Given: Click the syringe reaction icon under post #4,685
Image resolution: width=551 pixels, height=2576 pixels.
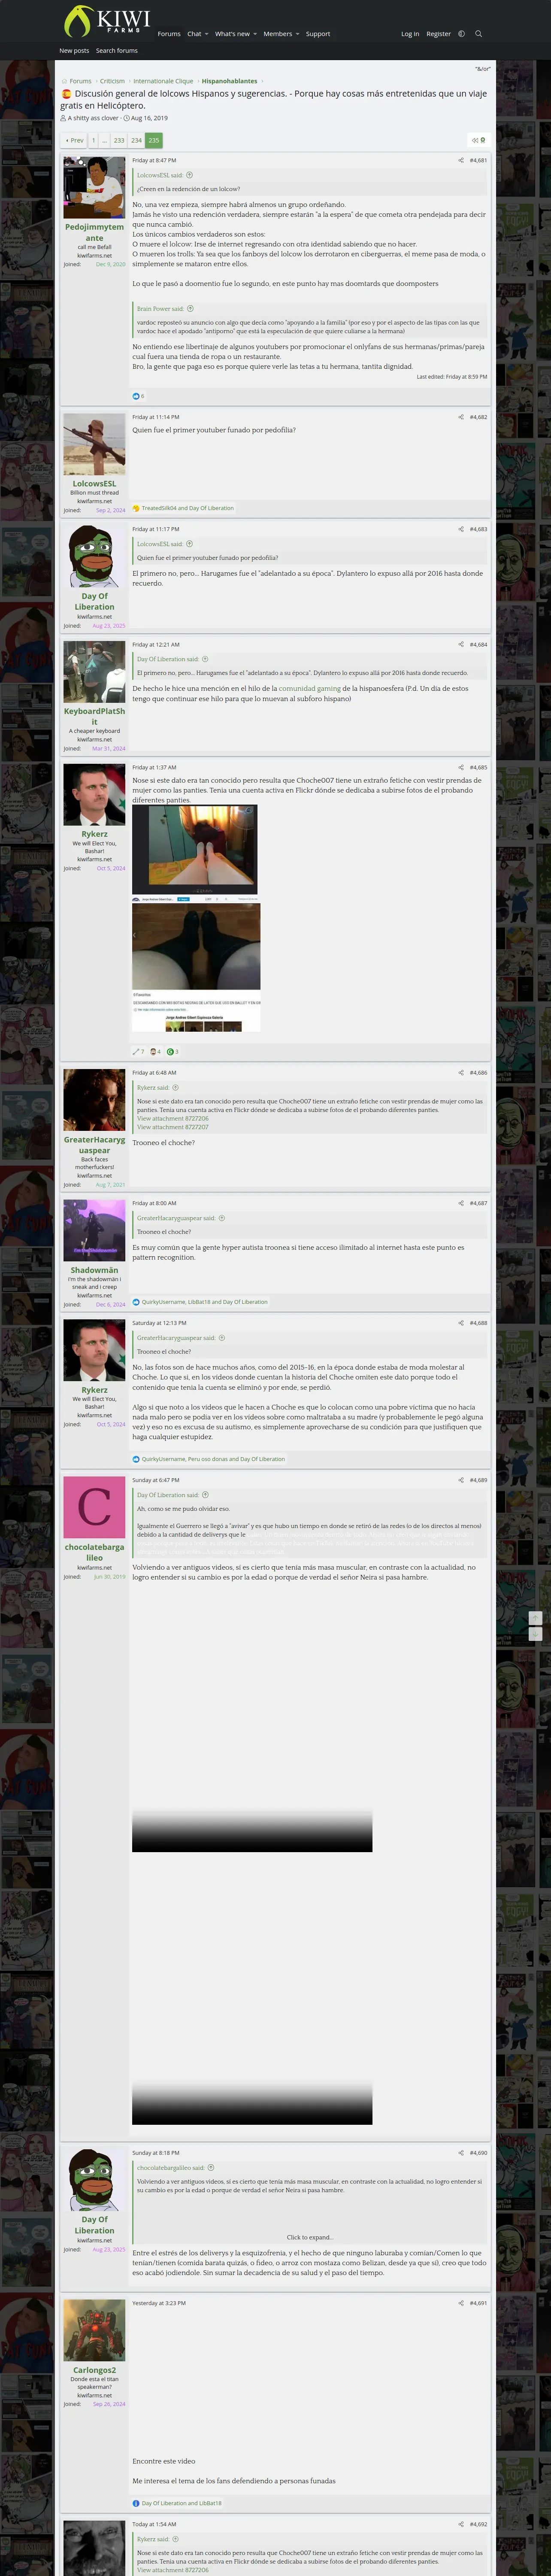Looking at the screenshot, I should [137, 1052].
